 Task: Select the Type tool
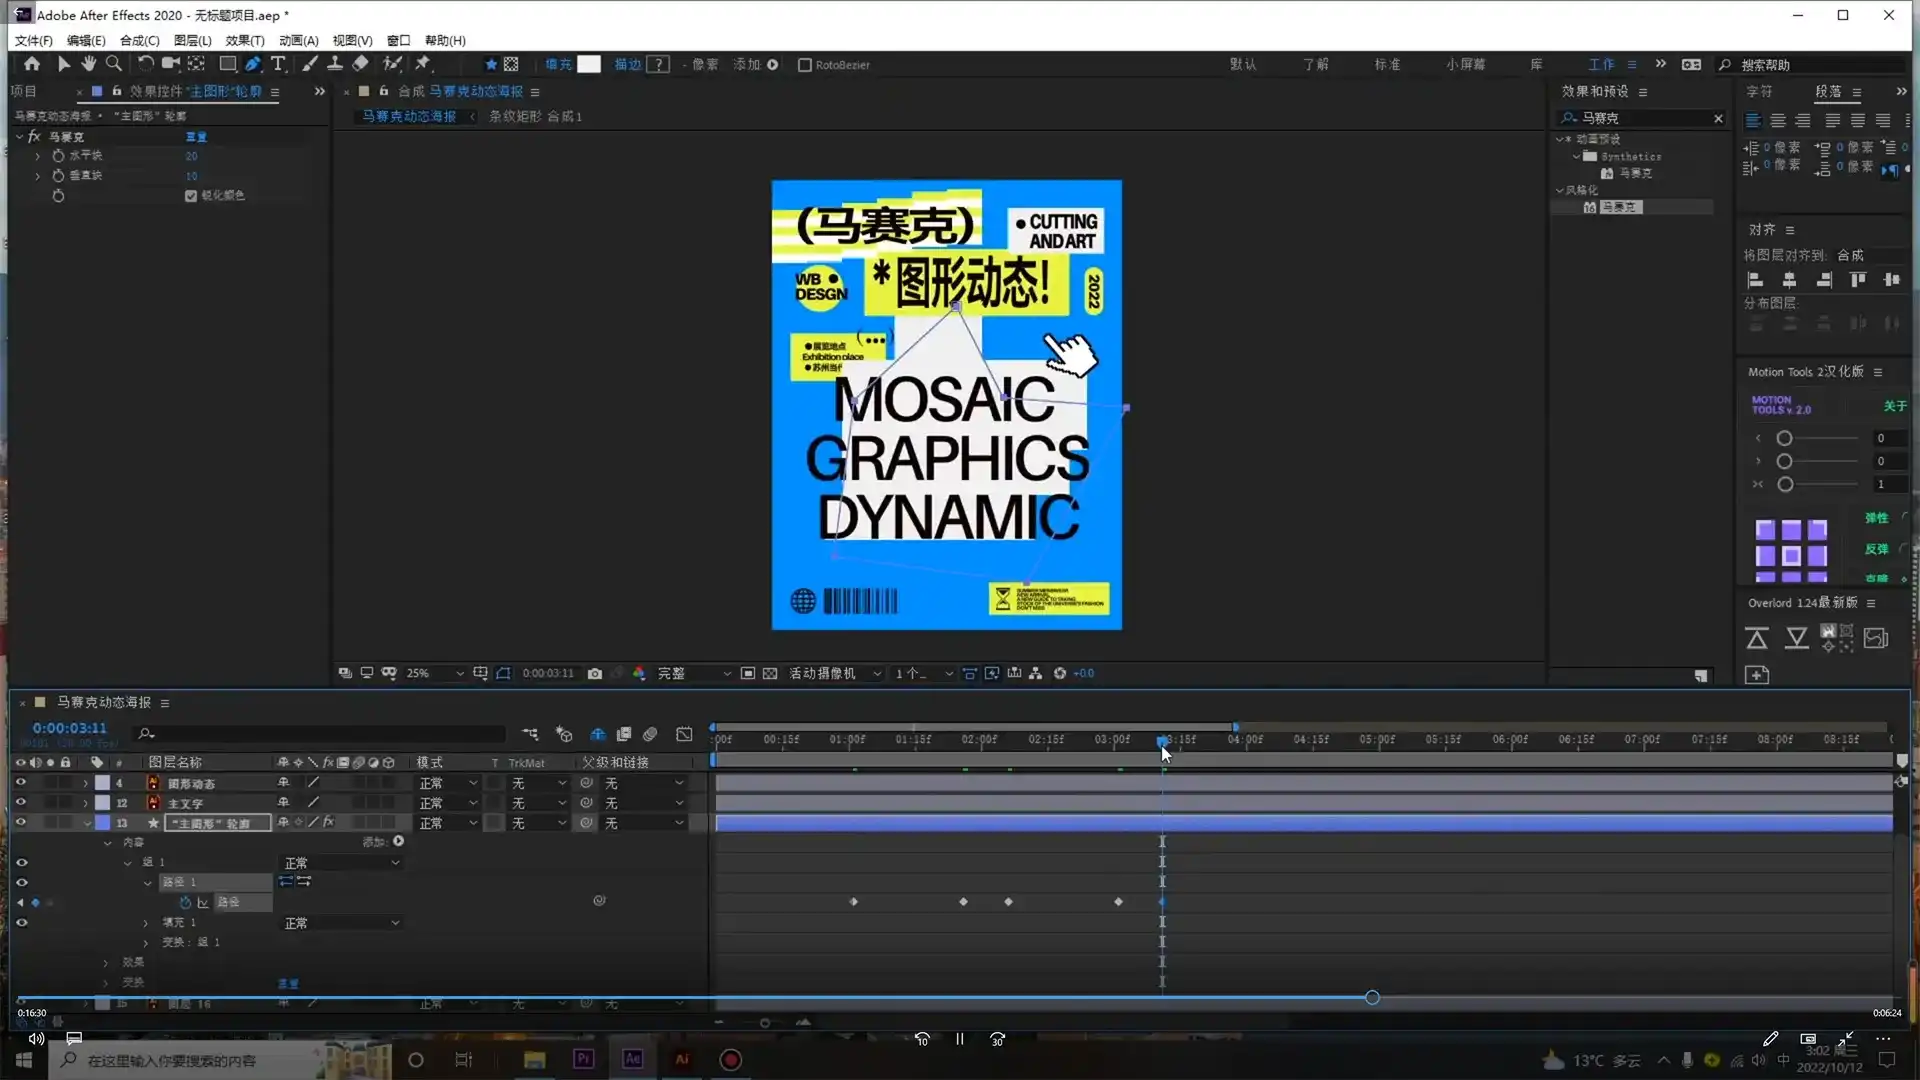tap(278, 64)
